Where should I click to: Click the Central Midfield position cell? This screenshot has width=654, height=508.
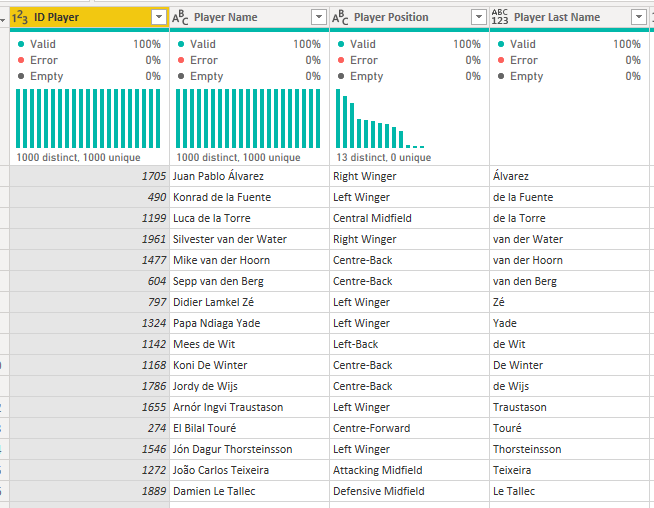tap(409, 218)
